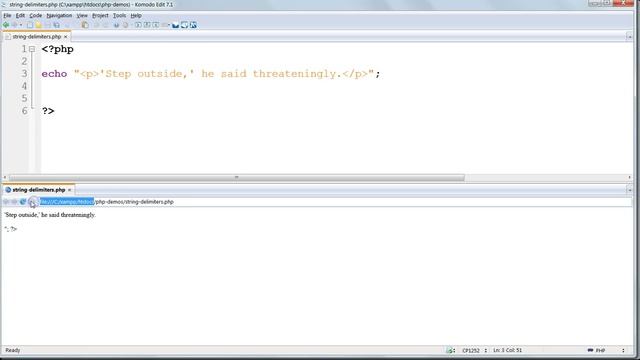Viewport: 640px width, 360px height.
Task: Select the string-delimiters.php editor tab
Action: click(36, 37)
